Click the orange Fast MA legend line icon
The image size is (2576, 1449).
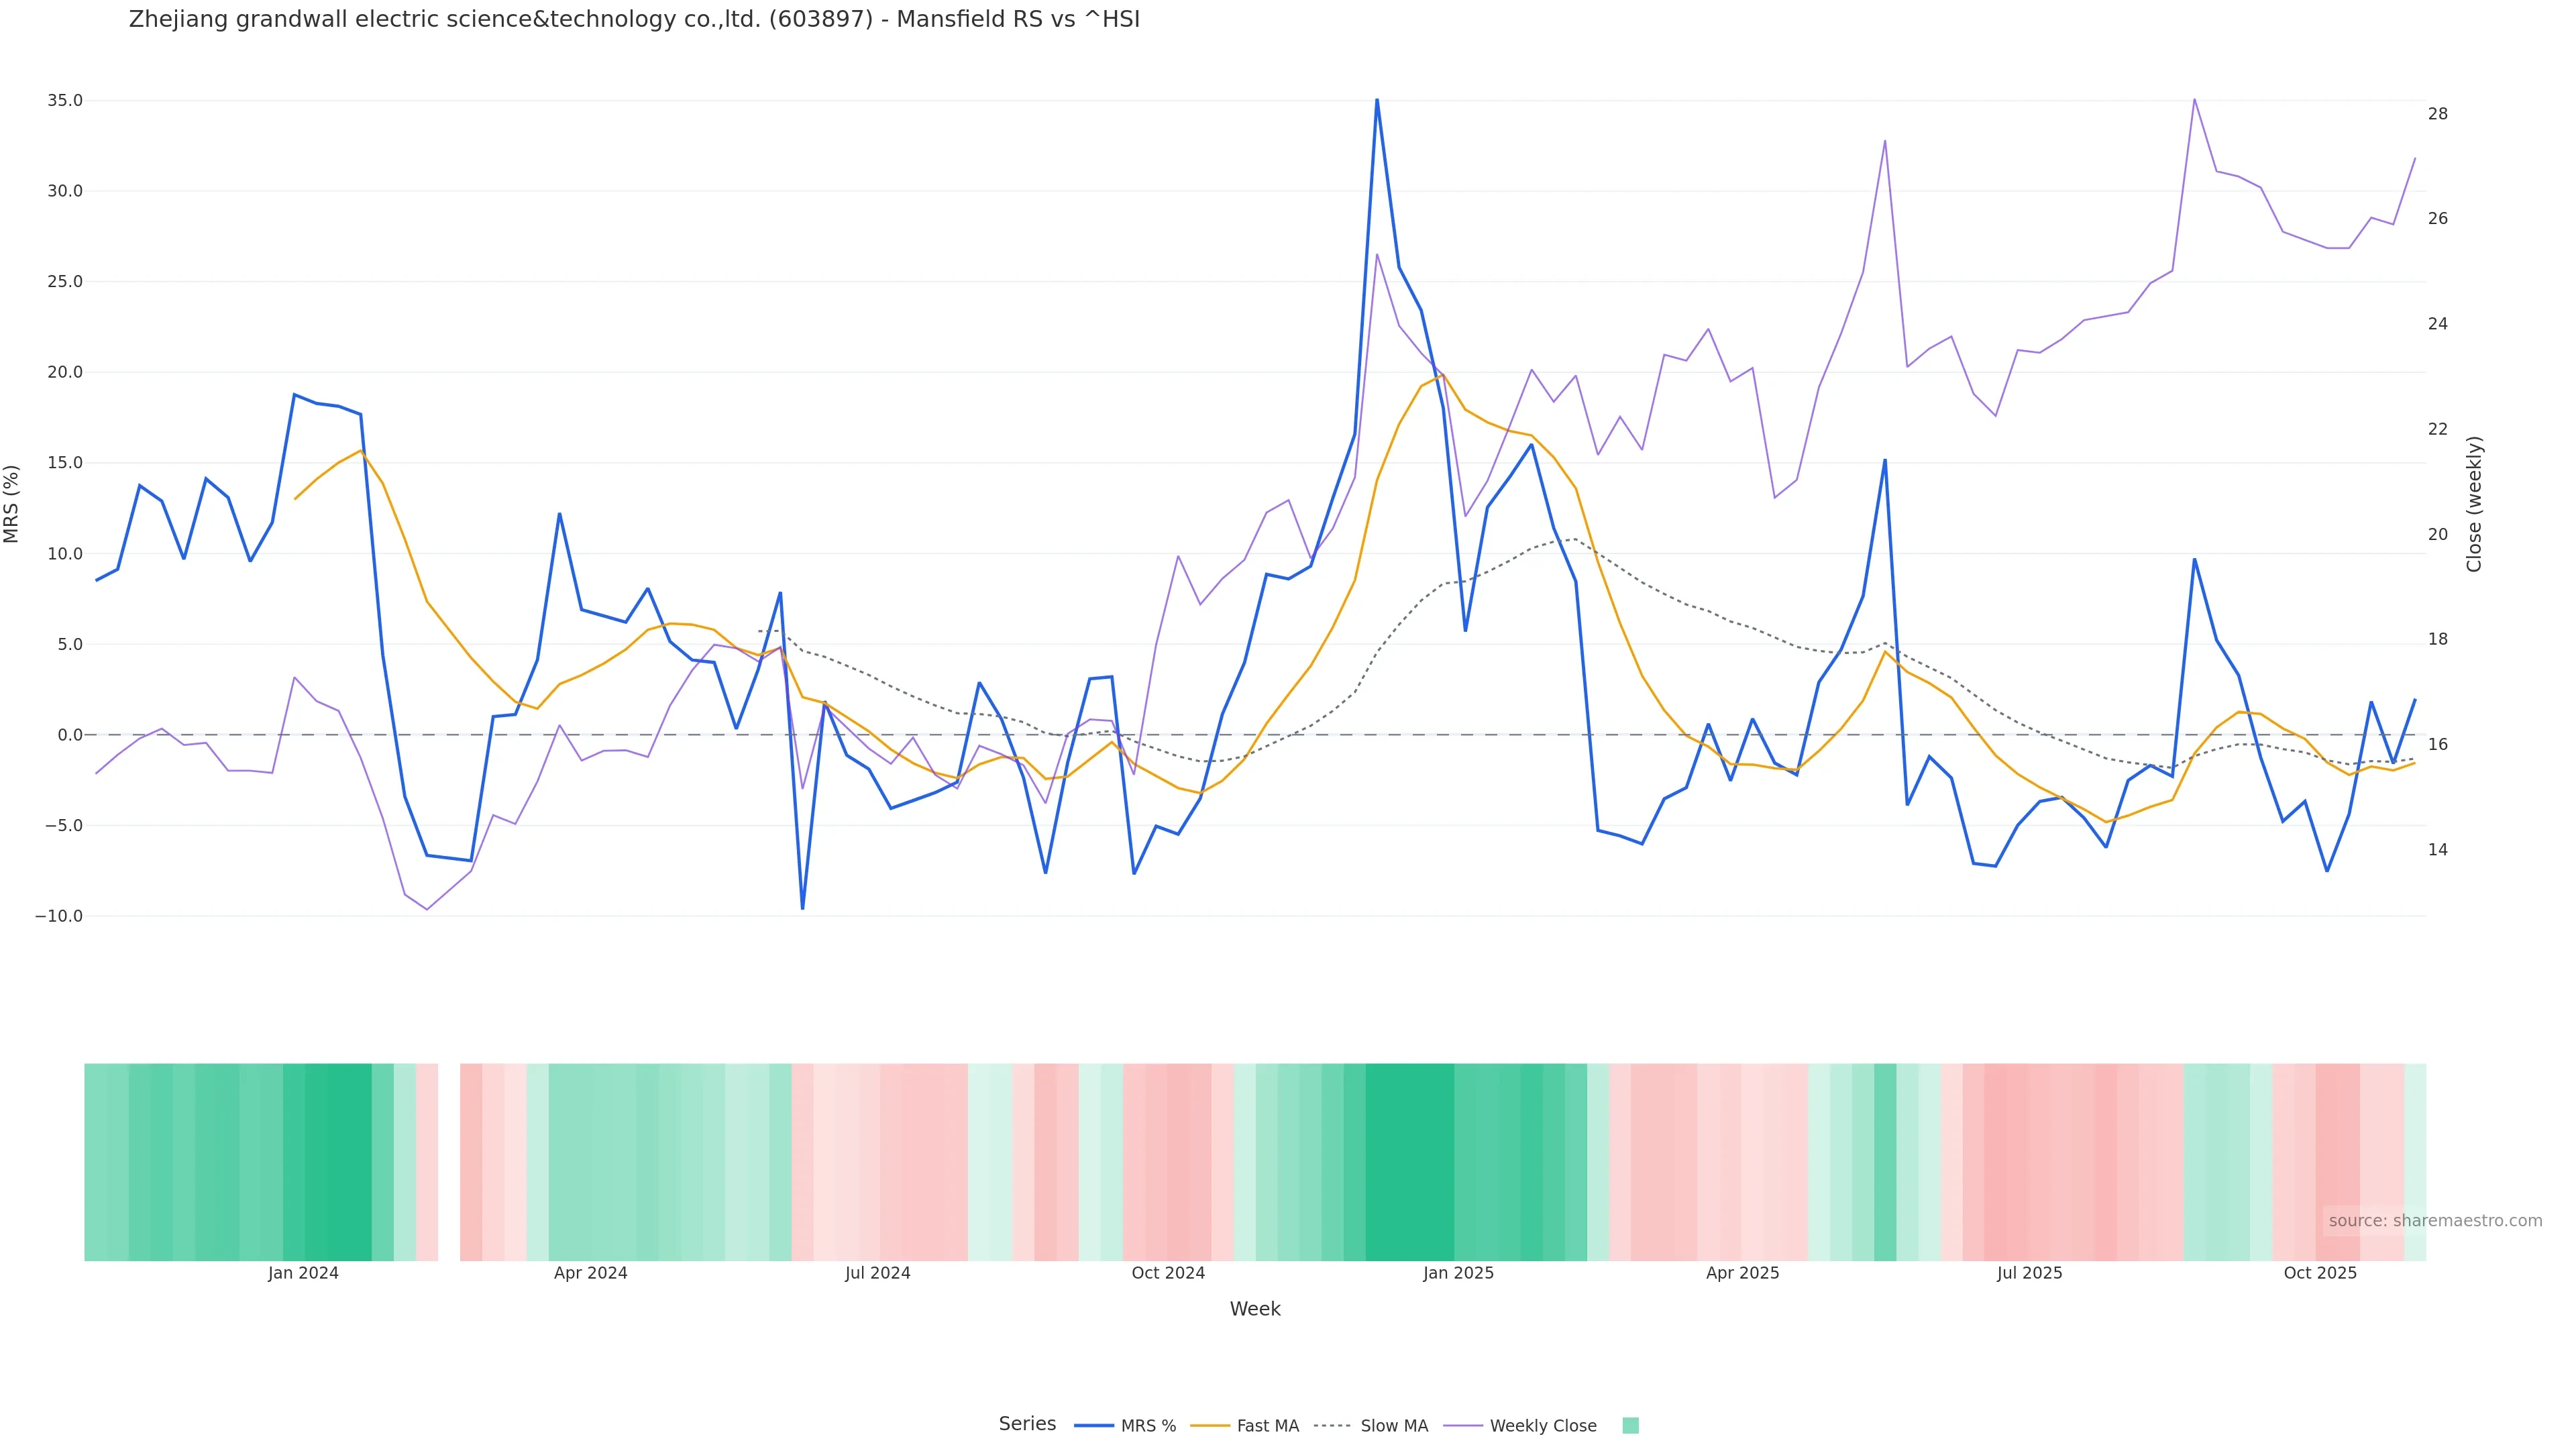[1210, 1426]
